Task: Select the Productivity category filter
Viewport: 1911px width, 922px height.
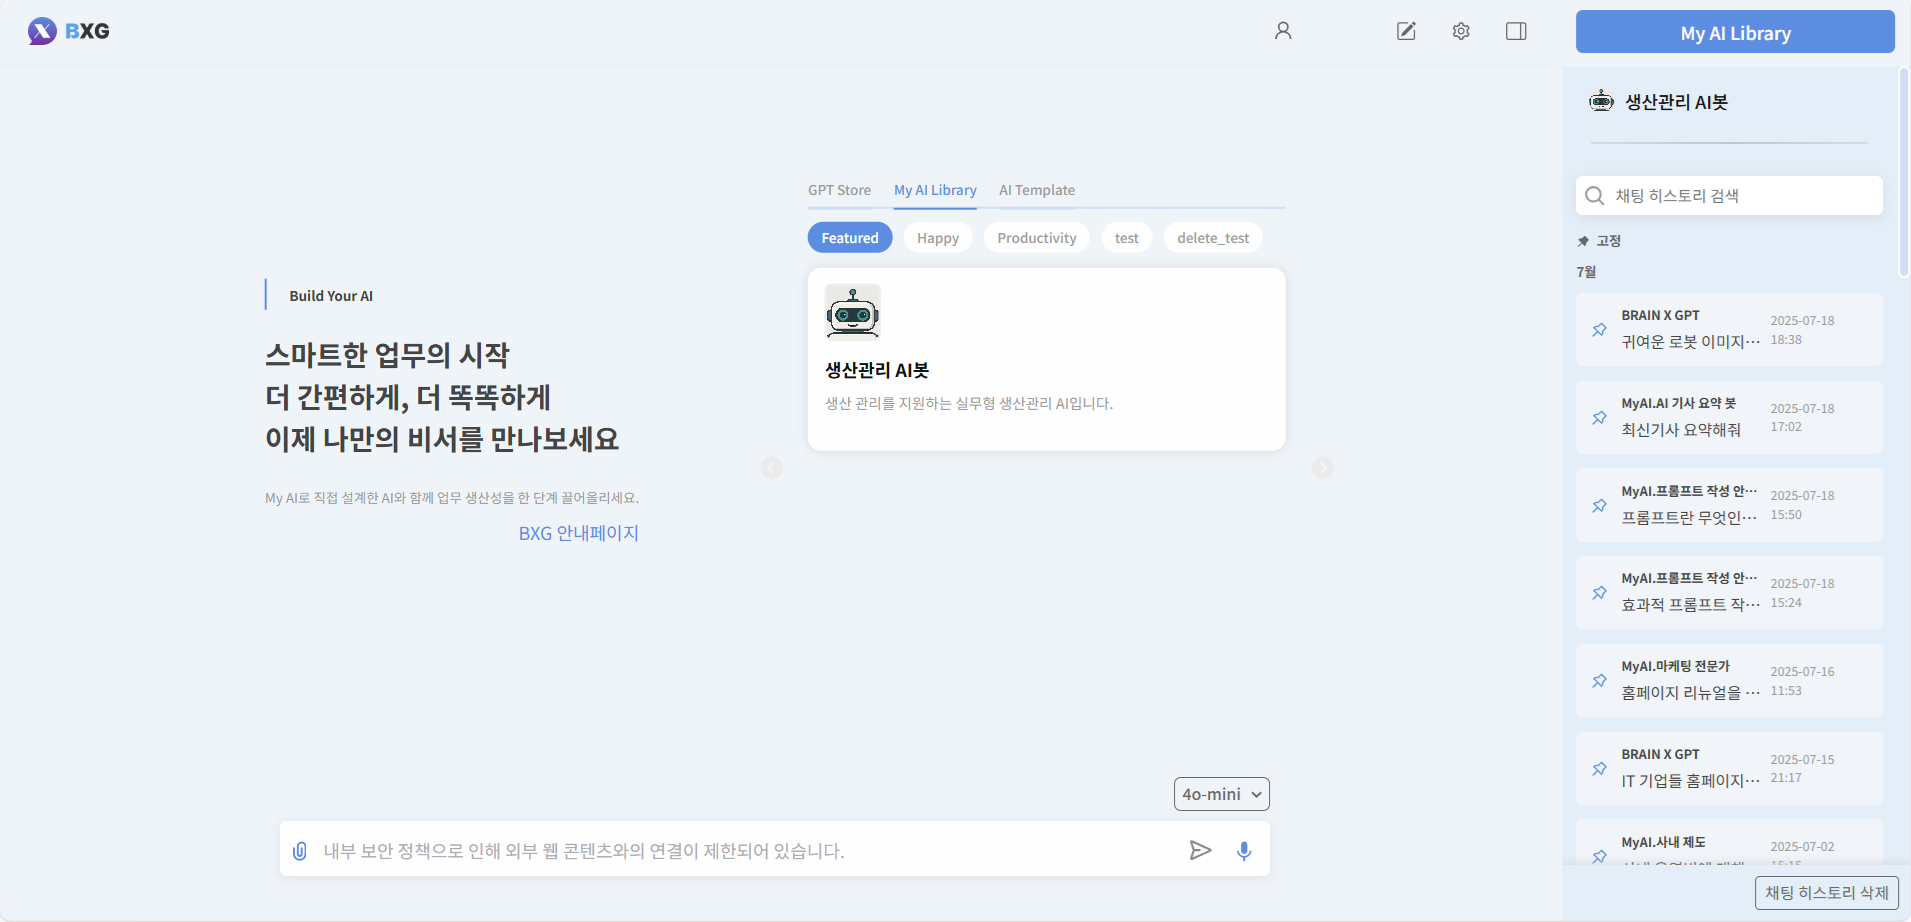Action: [x=1036, y=238]
